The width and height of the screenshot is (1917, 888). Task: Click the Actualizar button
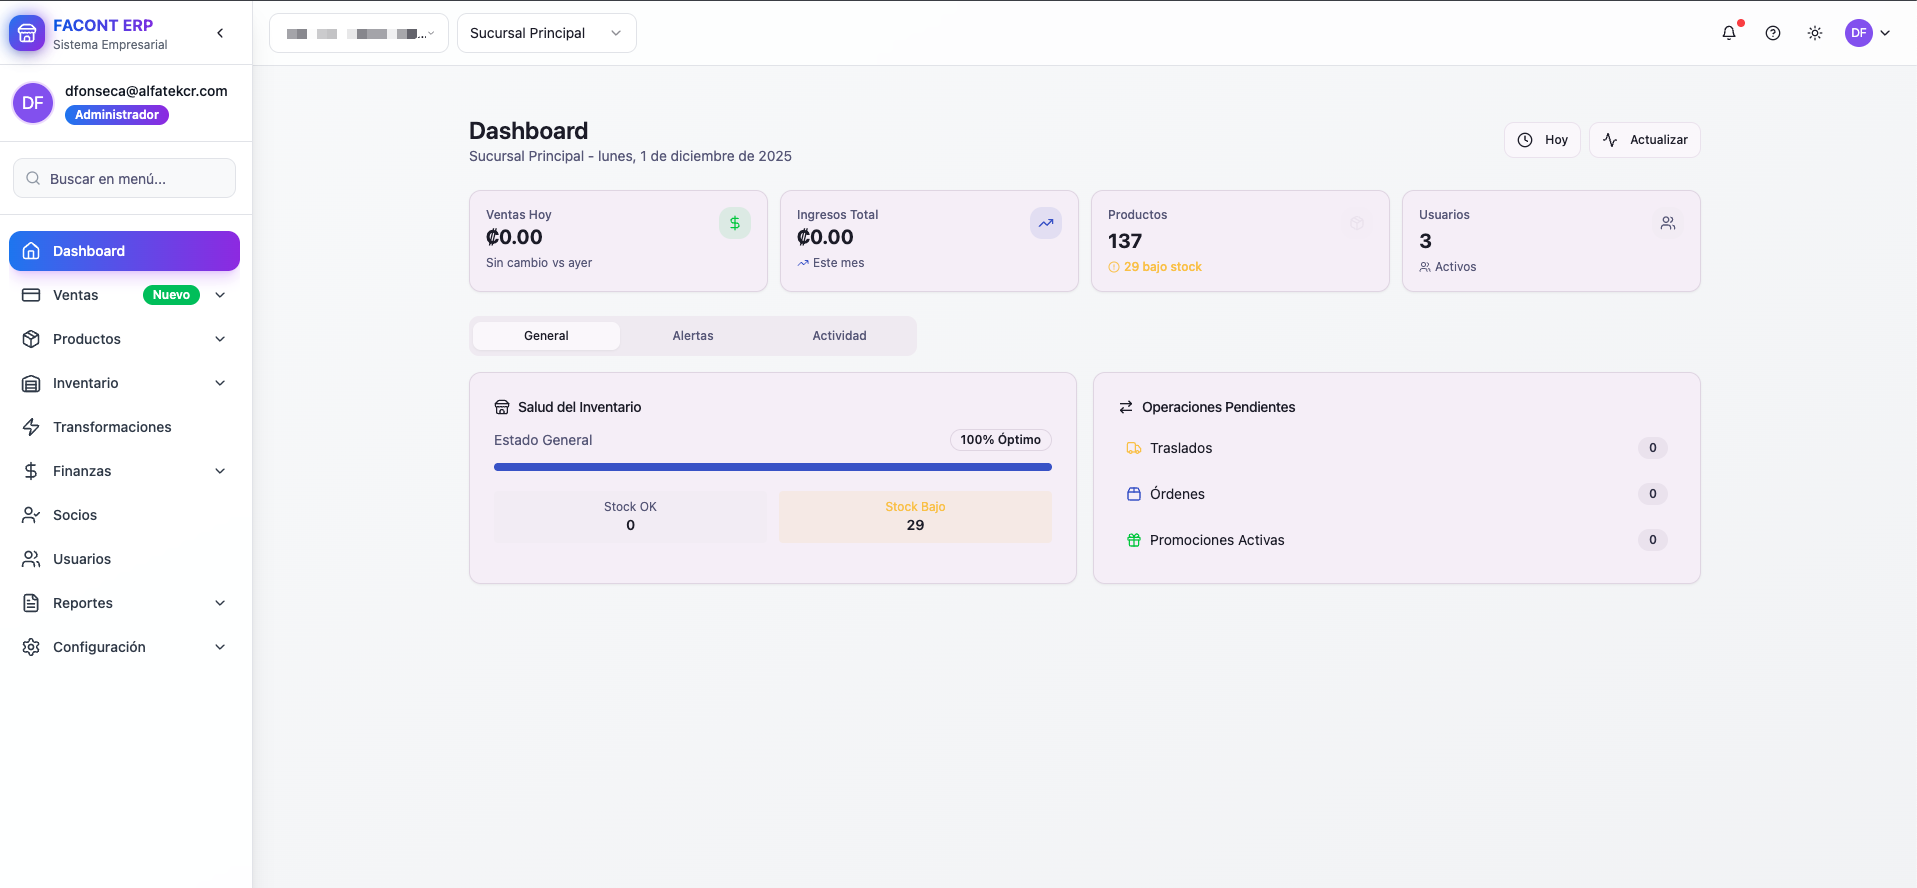1644,140
